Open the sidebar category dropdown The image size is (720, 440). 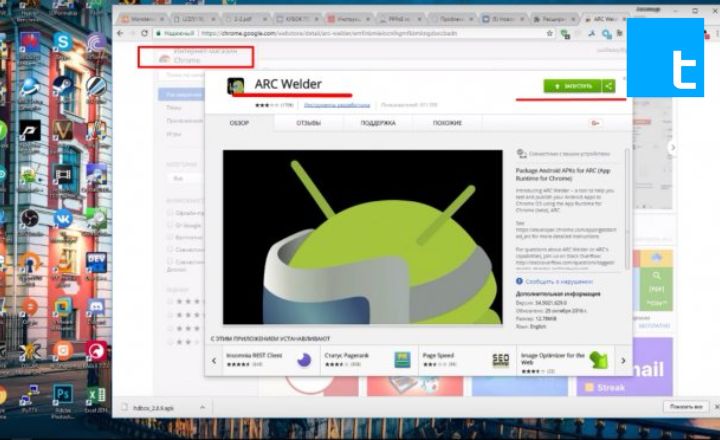[x=185, y=178]
